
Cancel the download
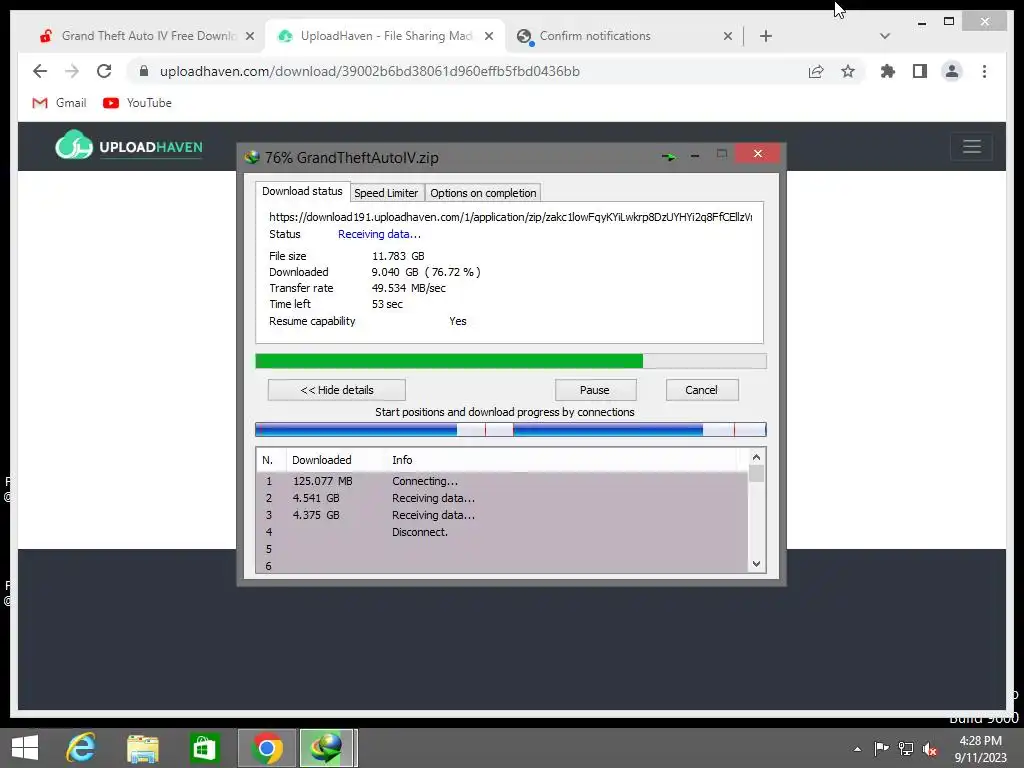coord(702,390)
